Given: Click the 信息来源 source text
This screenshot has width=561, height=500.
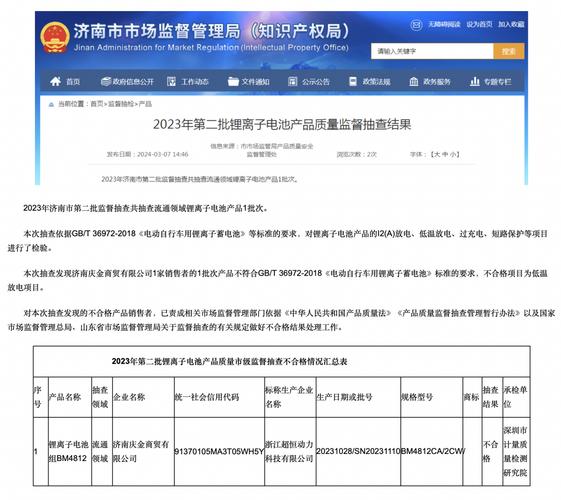Looking at the screenshot, I should 262,150.
